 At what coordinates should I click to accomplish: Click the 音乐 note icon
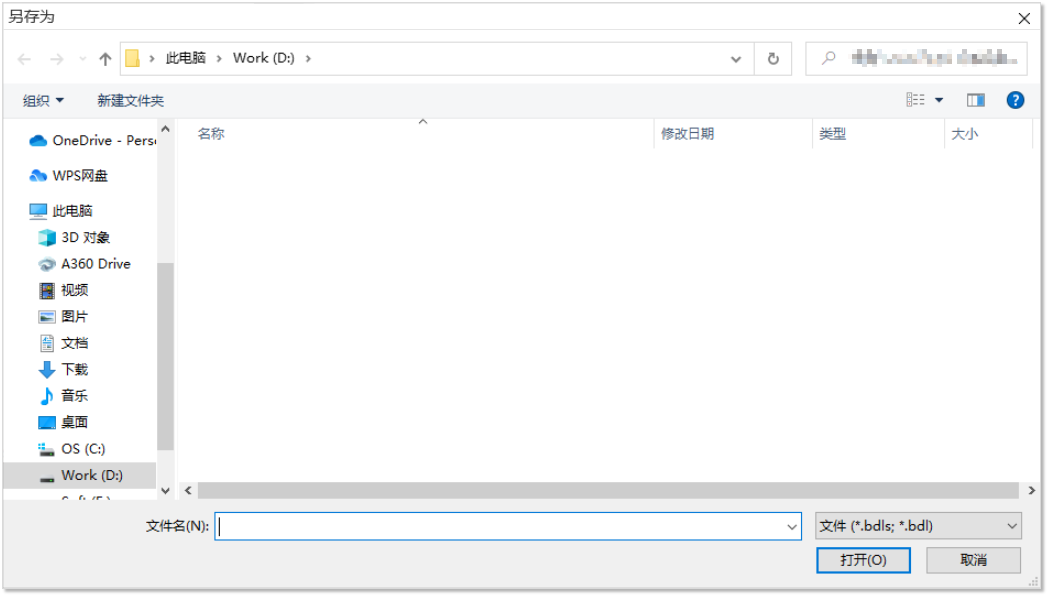(47, 396)
